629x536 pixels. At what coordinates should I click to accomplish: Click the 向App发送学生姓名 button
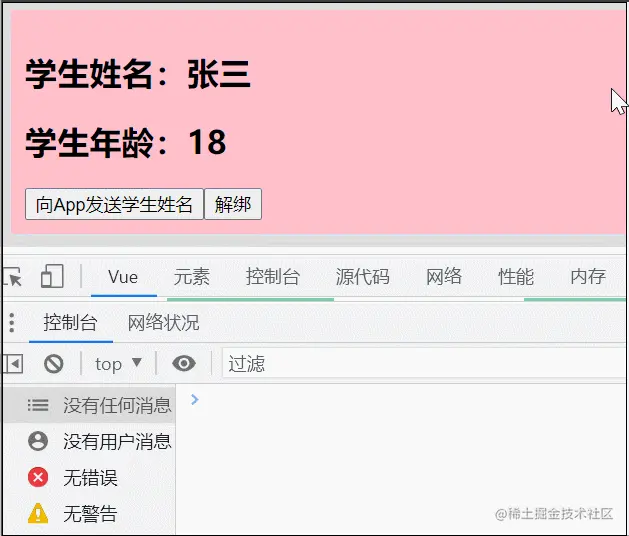click(x=114, y=204)
